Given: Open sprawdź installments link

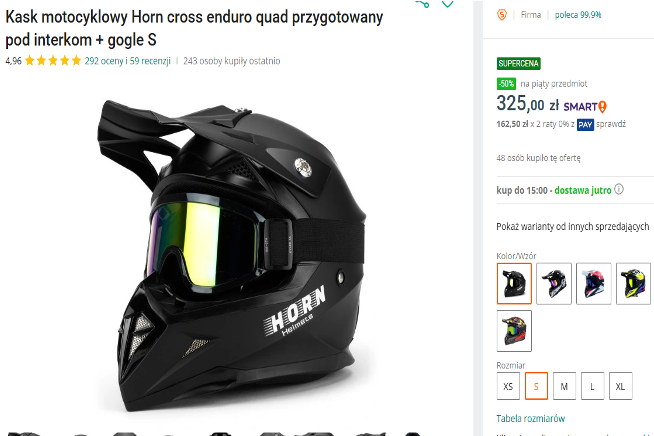Looking at the screenshot, I should click(611, 124).
